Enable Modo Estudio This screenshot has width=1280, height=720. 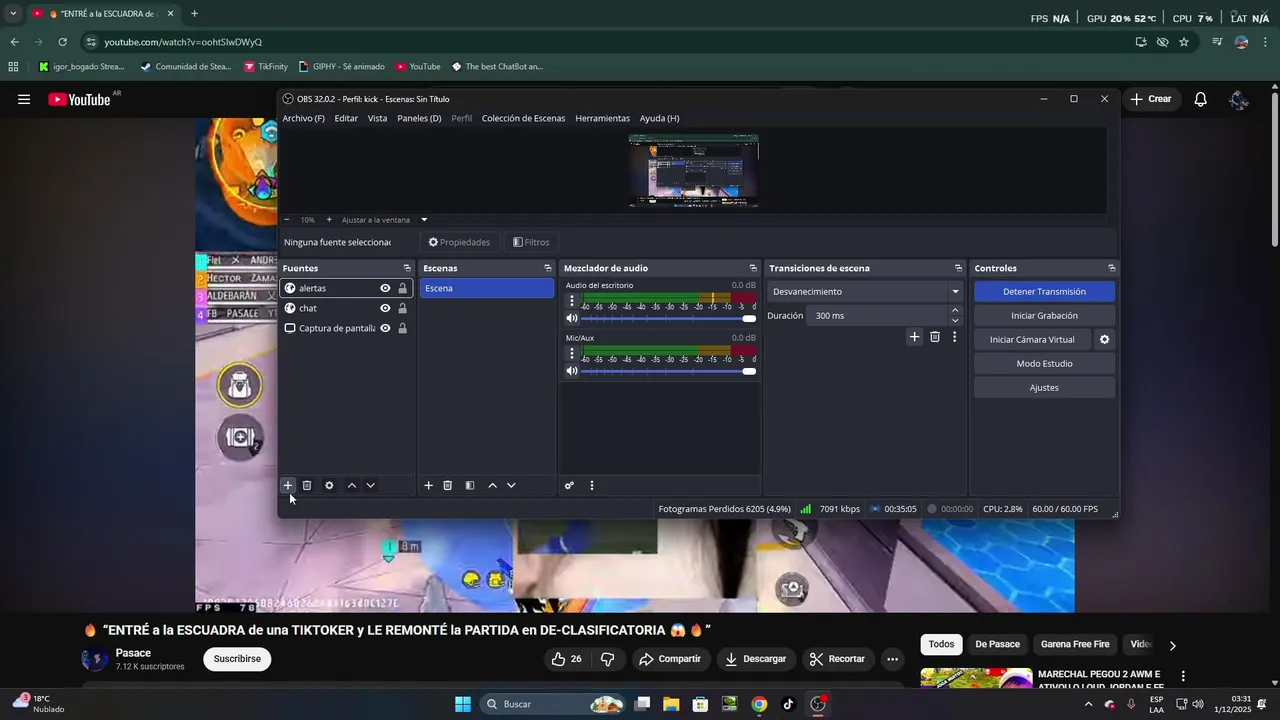click(1044, 364)
